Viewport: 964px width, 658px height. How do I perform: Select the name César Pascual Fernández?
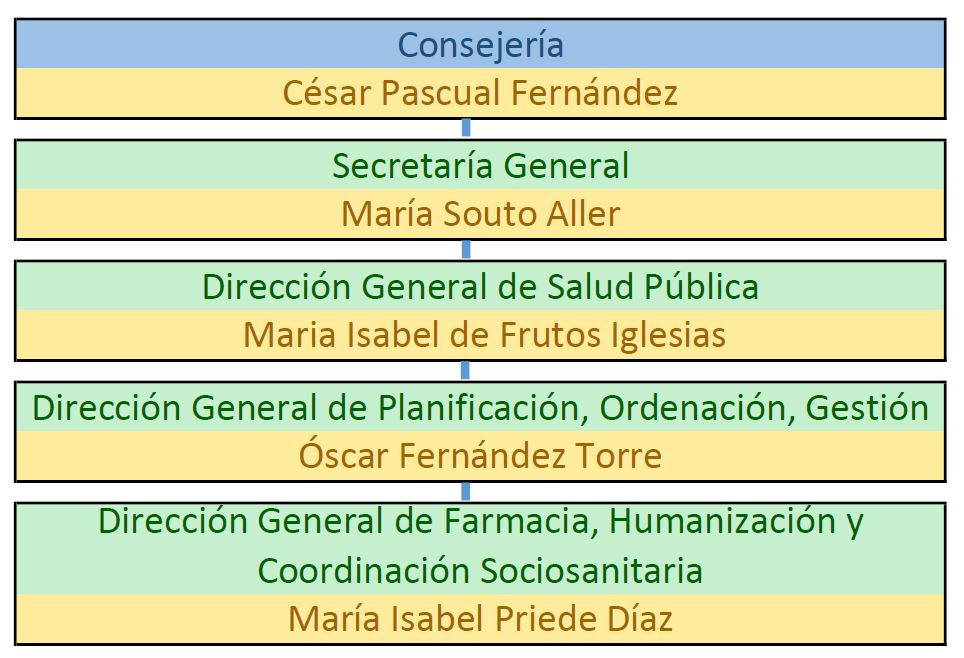[480, 93]
